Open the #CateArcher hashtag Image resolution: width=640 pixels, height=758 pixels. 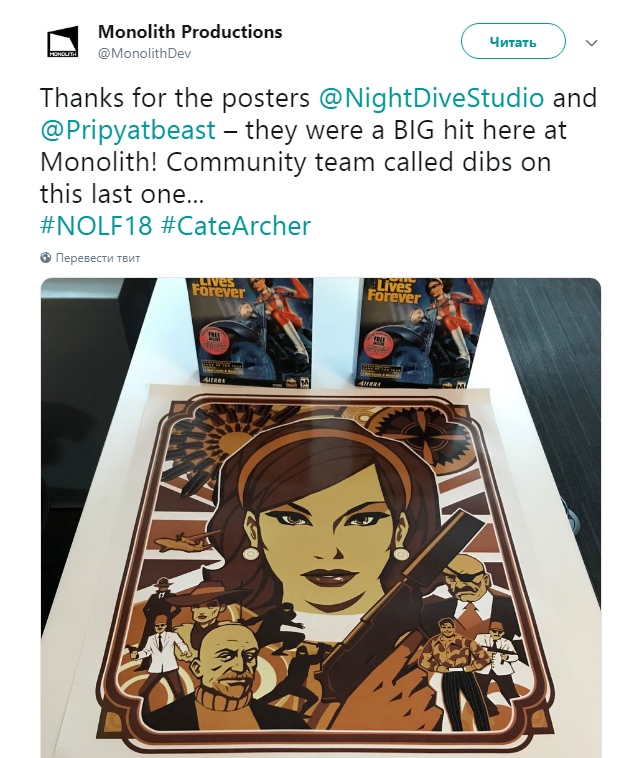pos(235,225)
